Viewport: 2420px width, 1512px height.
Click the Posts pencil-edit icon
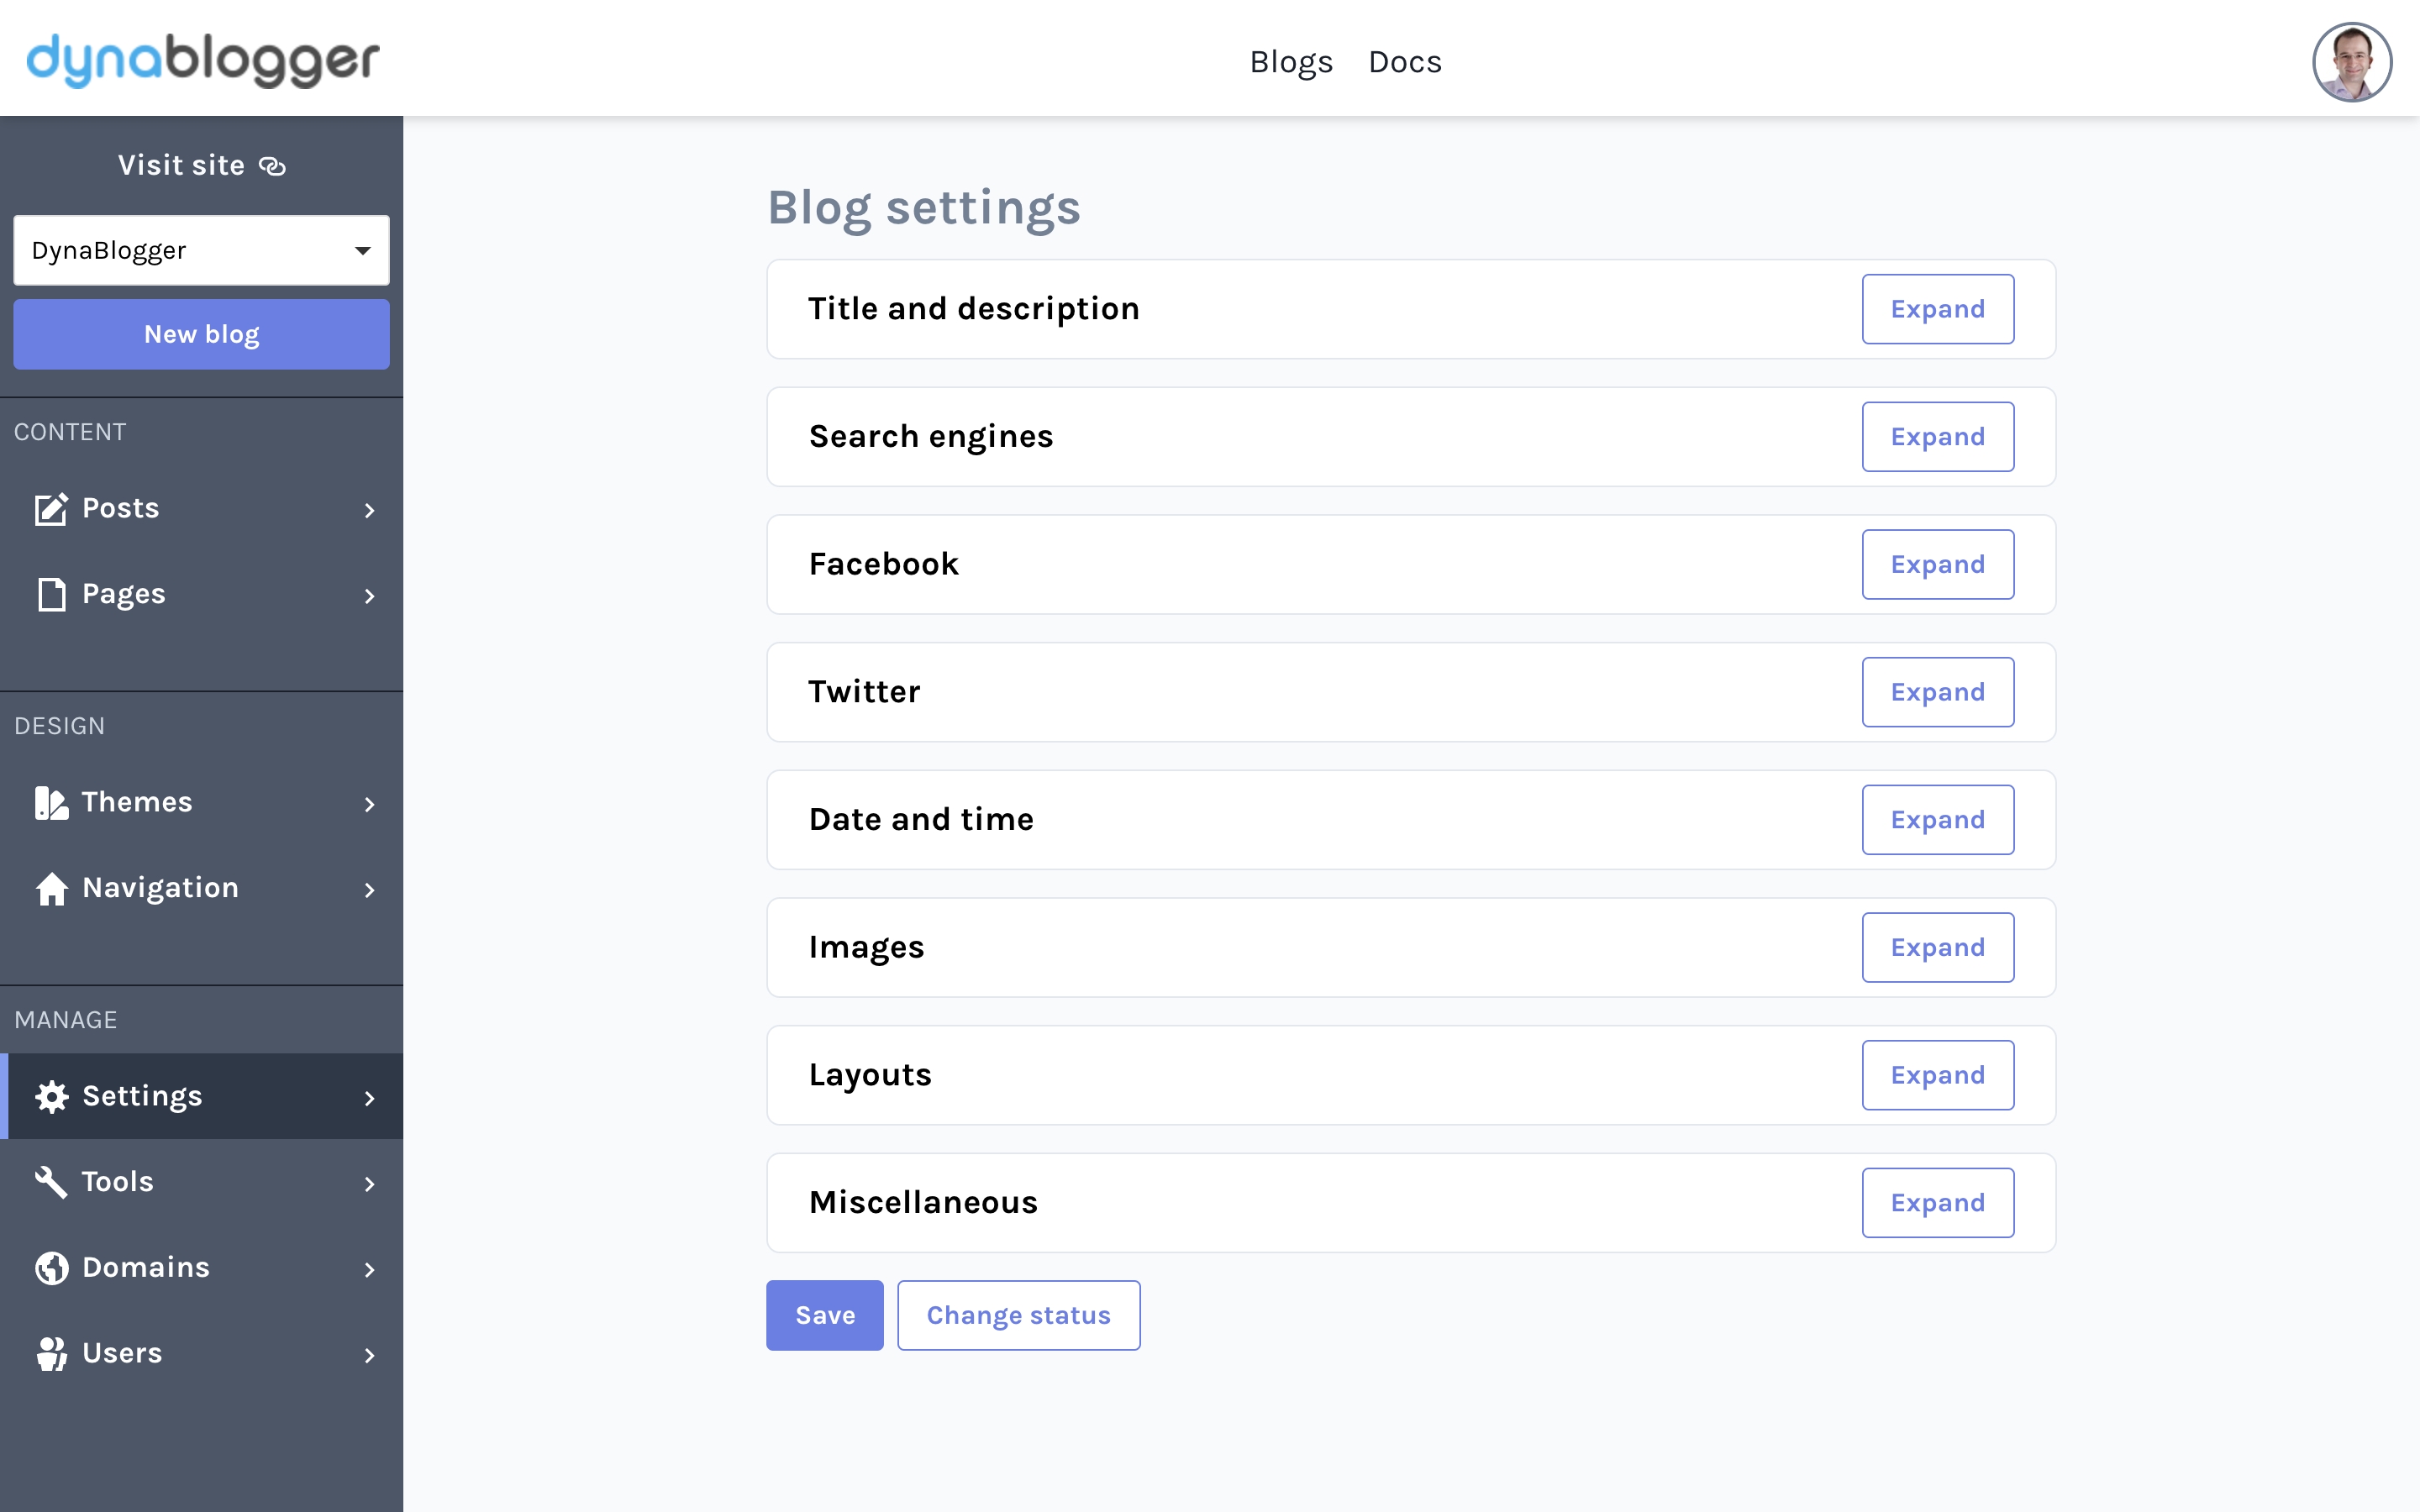pyautogui.click(x=51, y=509)
